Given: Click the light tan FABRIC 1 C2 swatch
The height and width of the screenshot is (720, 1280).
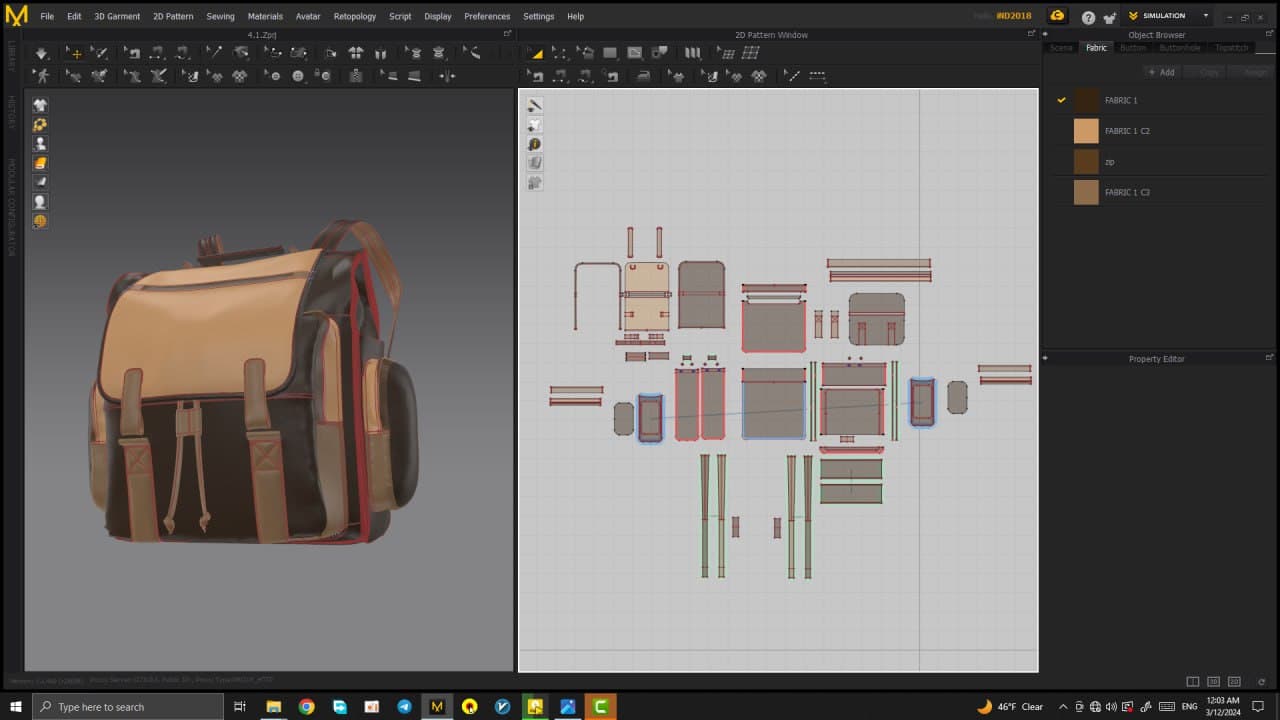Looking at the screenshot, I should [x=1086, y=131].
